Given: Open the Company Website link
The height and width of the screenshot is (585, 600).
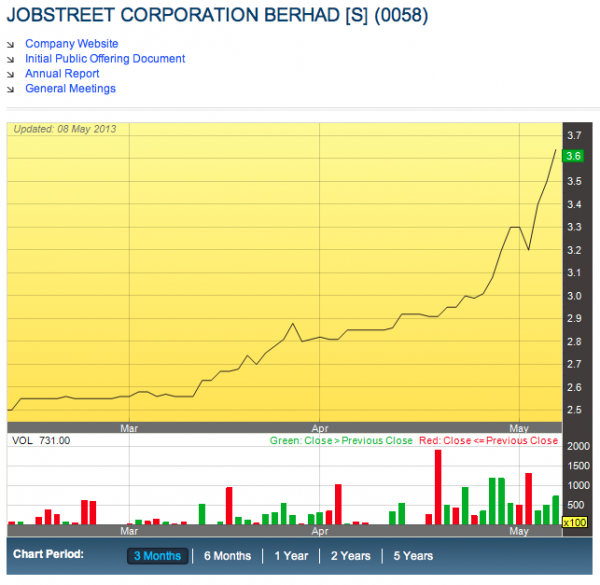Looking at the screenshot, I should [71, 44].
